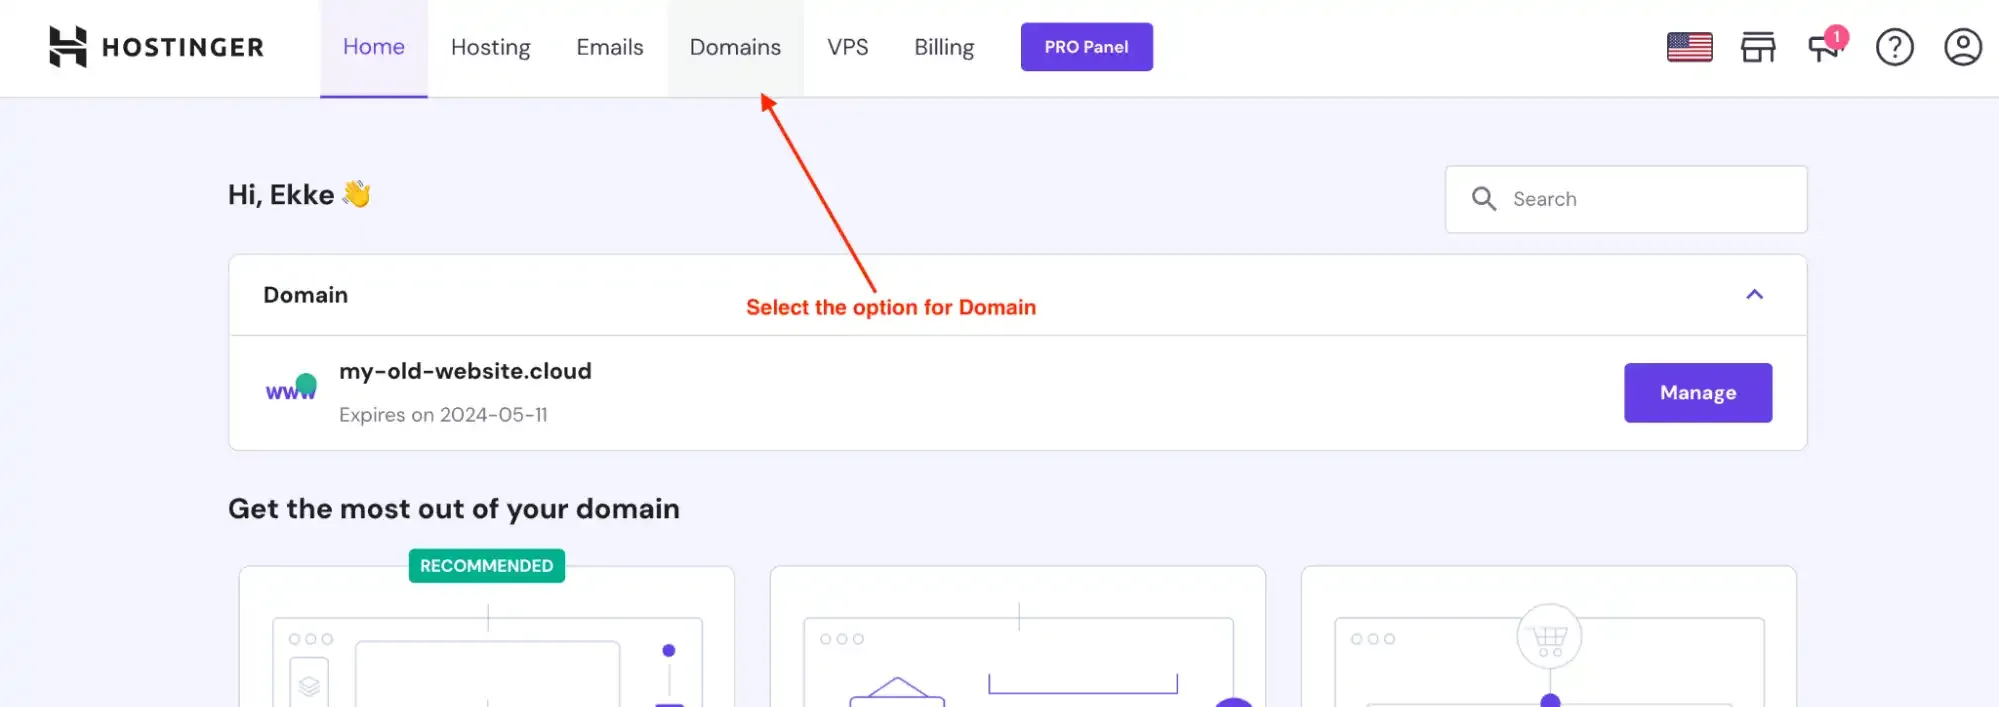Open the account profile icon

click(1963, 46)
